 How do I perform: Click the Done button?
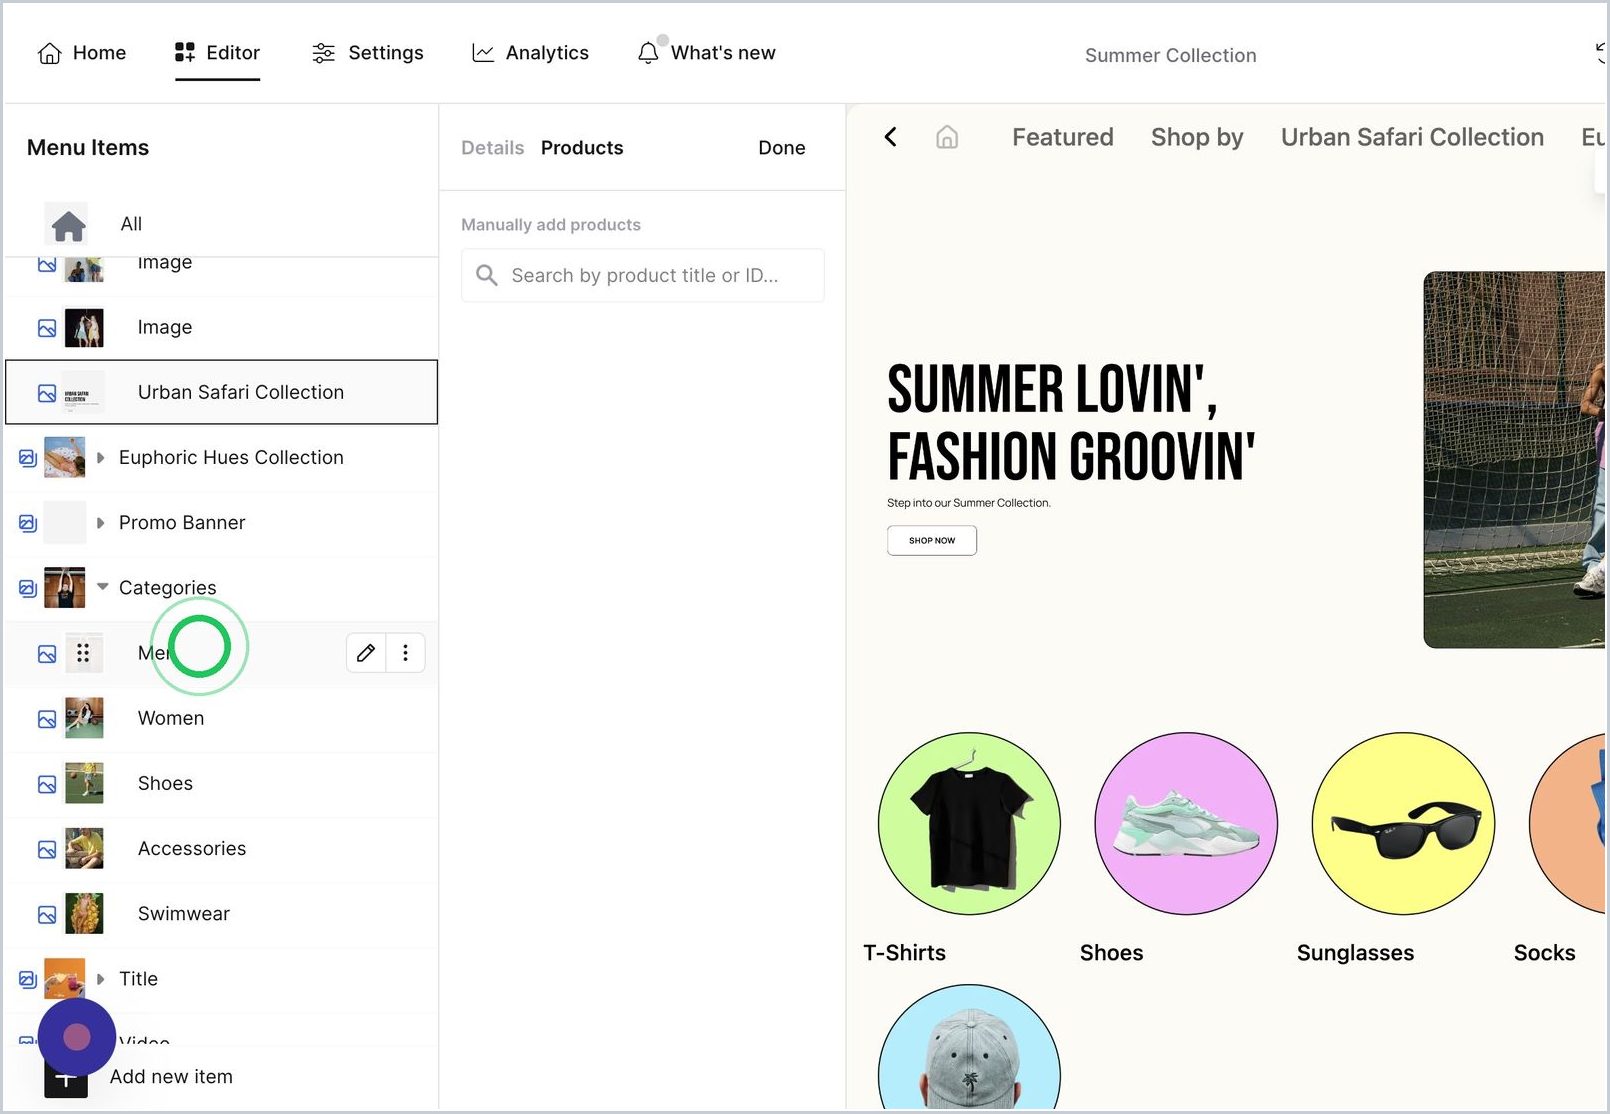click(782, 148)
